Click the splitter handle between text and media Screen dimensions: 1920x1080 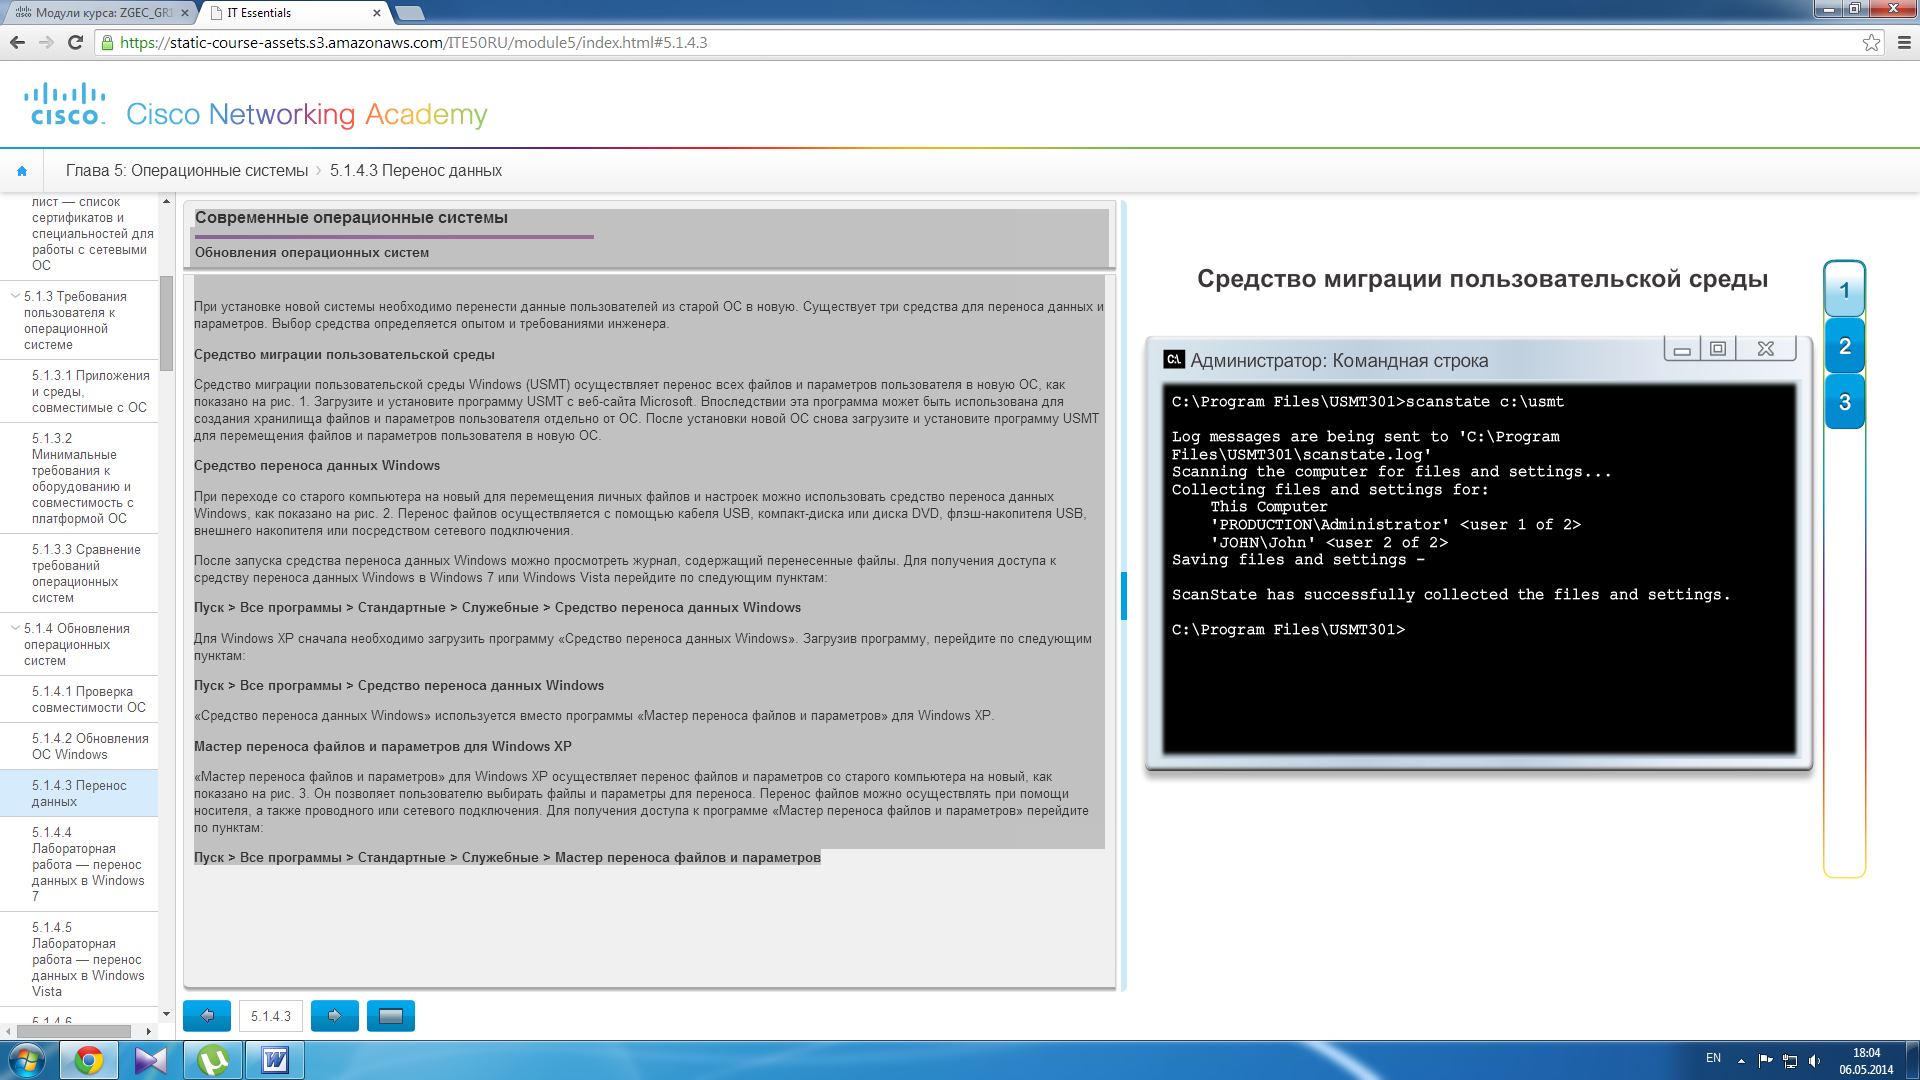click(1124, 596)
